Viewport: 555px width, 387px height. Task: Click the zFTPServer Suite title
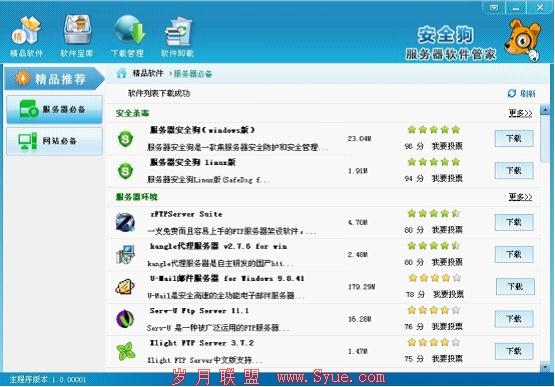coord(186,214)
